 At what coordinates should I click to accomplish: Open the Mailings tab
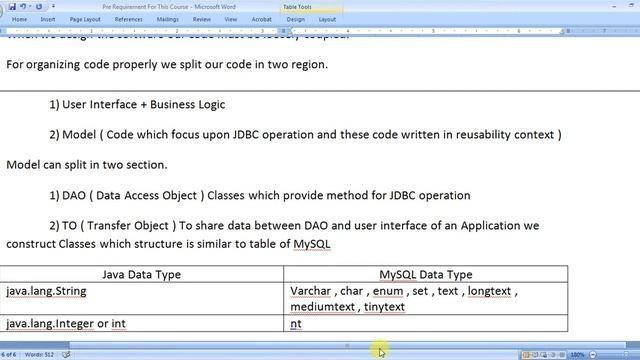point(167,19)
